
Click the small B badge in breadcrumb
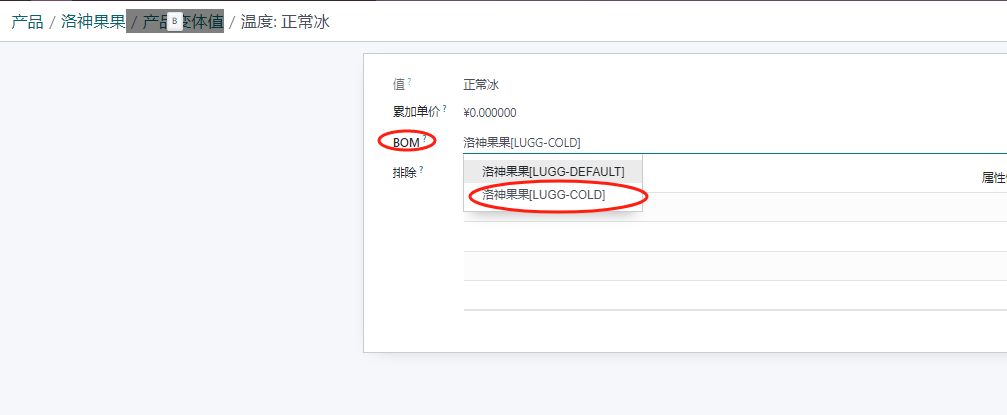pyautogui.click(x=174, y=21)
